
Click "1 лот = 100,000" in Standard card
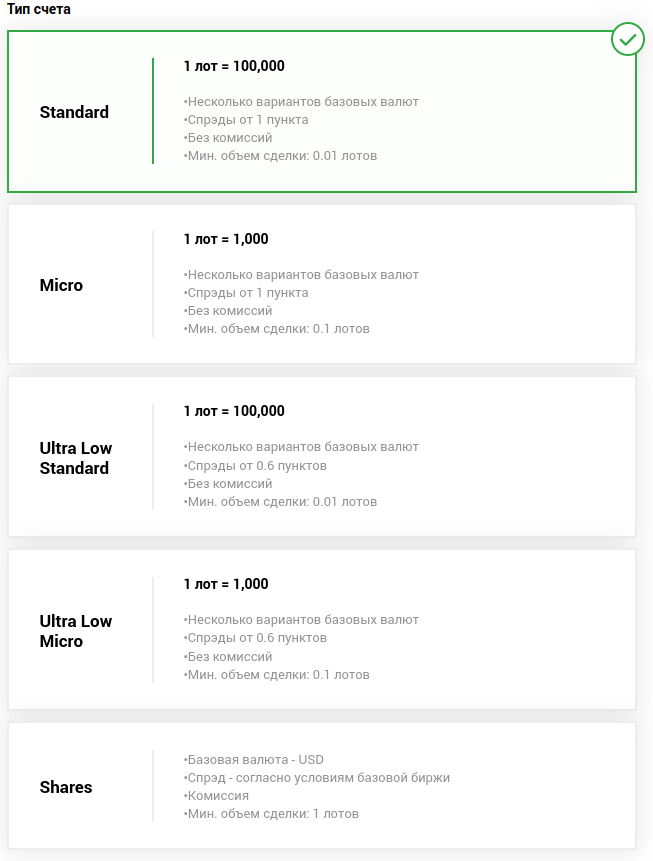click(x=234, y=66)
